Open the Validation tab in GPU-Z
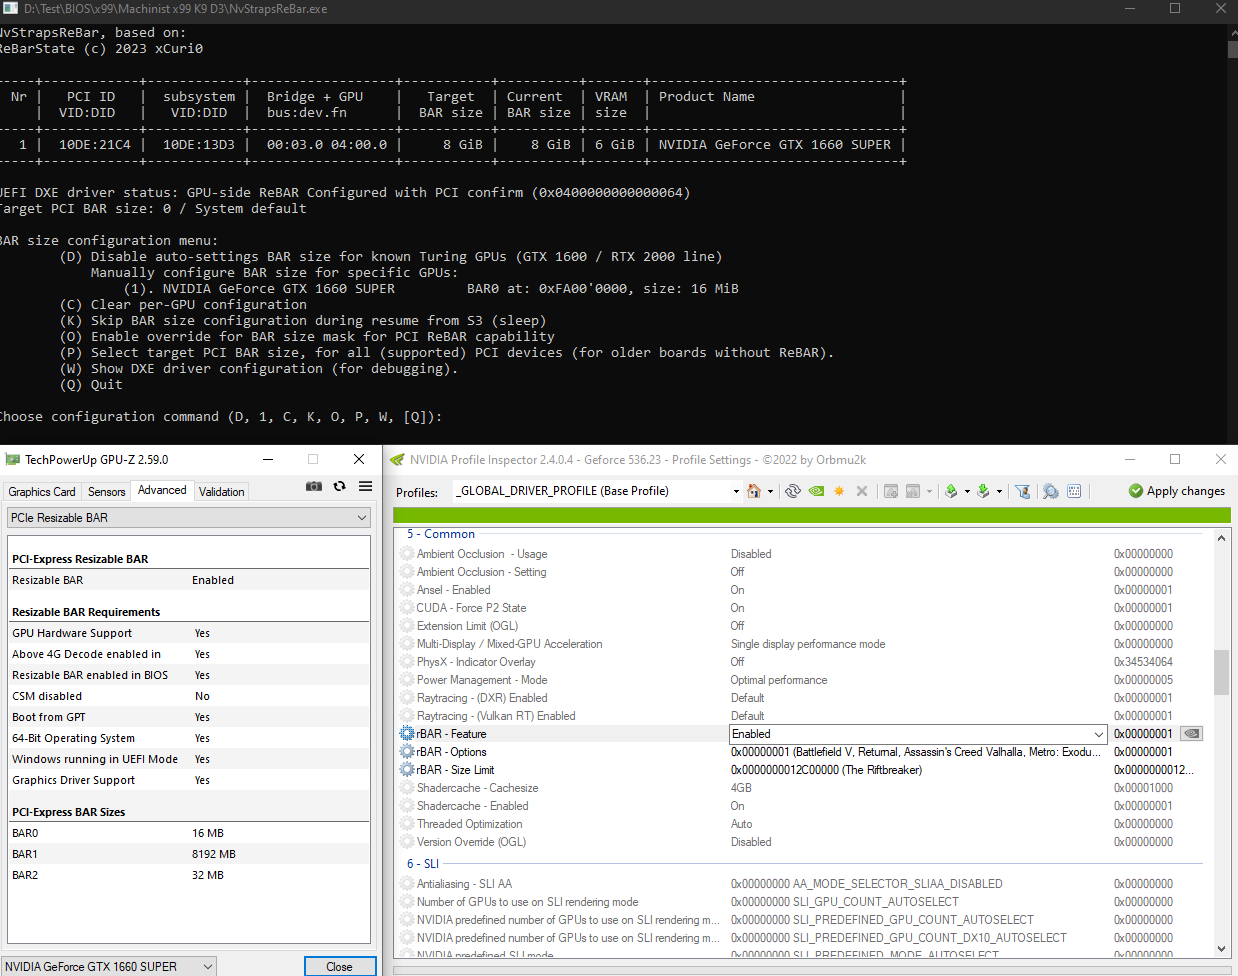Viewport: 1238px width, 976px height. 222,492
